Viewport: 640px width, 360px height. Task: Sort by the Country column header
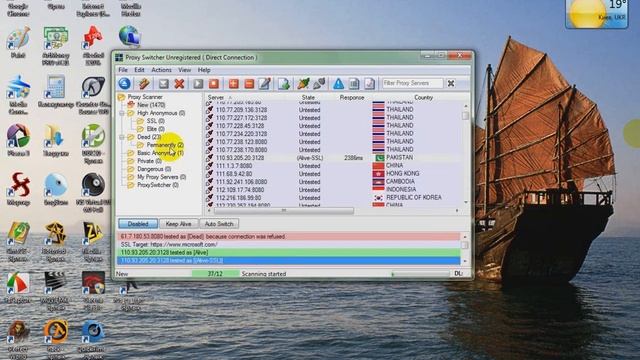(423, 98)
